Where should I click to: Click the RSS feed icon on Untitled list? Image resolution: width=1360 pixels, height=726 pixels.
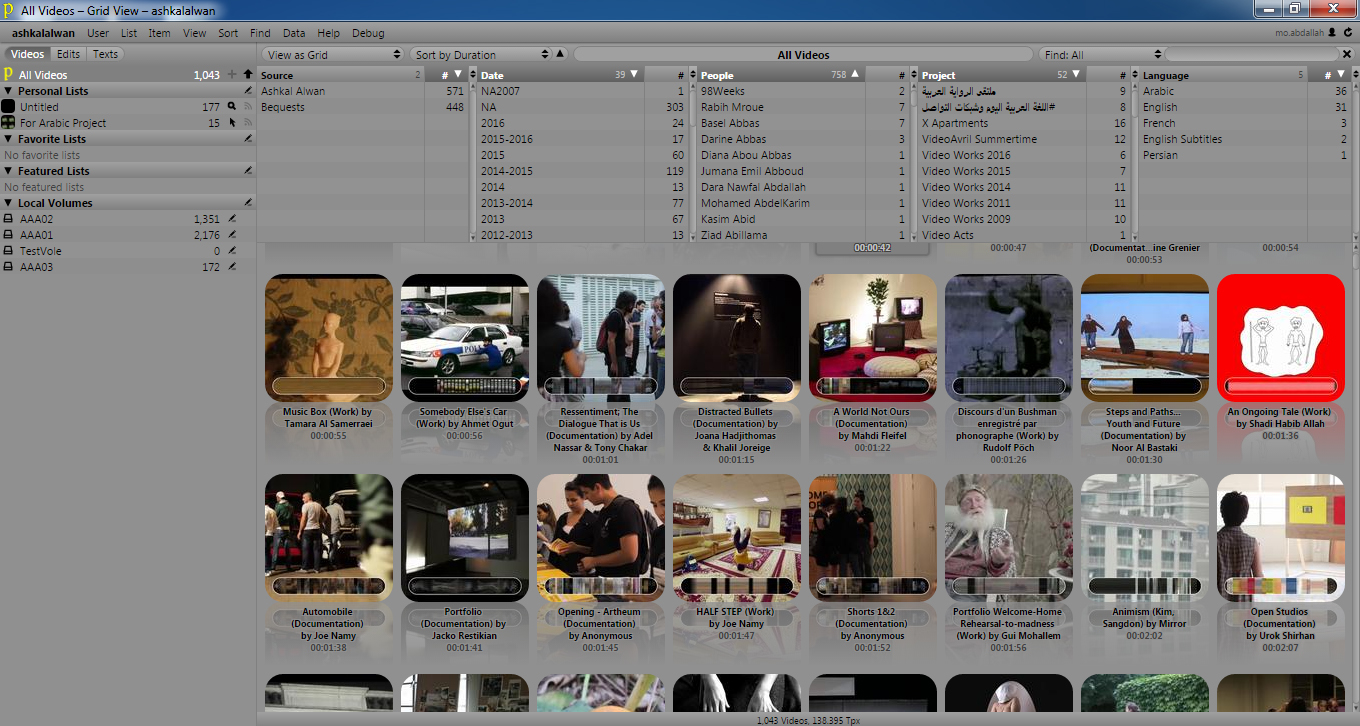248,106
